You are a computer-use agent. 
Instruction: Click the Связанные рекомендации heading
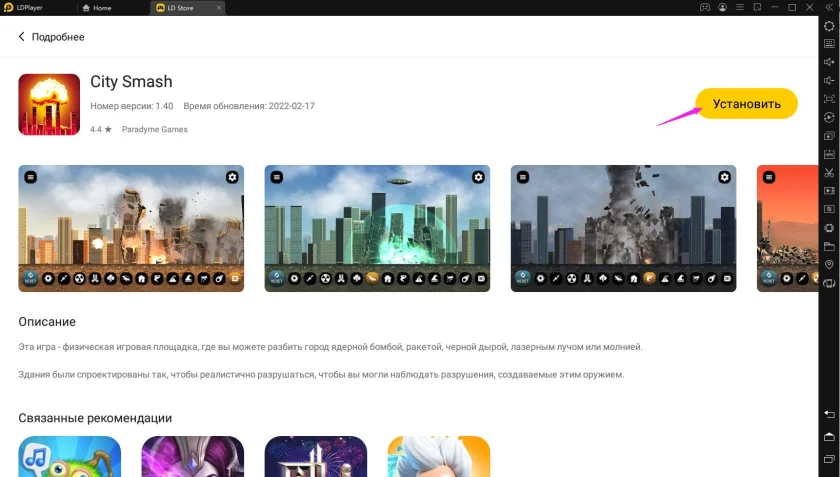pyautogui.click(x=95, y=418)
